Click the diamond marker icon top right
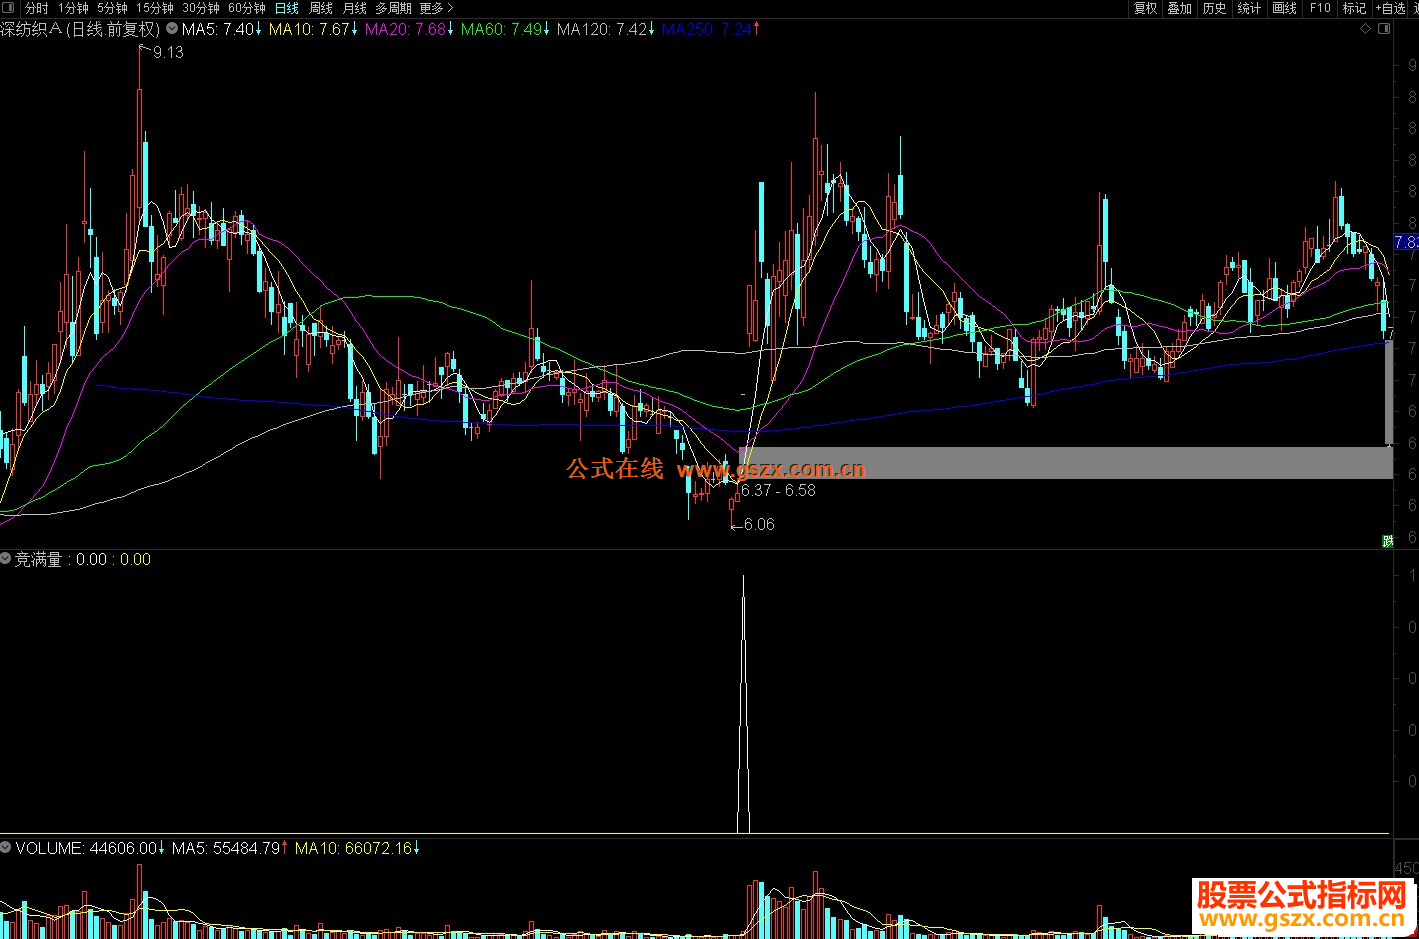The image size is (1419, 939). click(1366, 29)
